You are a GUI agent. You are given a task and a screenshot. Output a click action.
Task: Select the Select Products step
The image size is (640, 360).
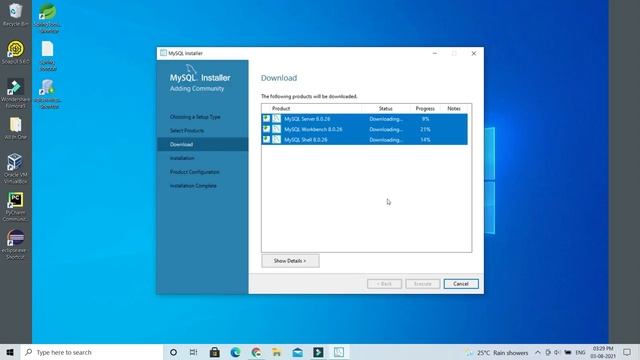click(x=187, y=131)
